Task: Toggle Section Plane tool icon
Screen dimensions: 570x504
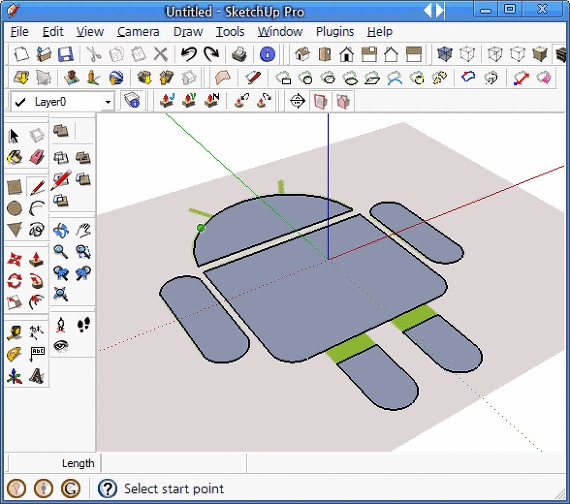Action: [x=297, y=101]
